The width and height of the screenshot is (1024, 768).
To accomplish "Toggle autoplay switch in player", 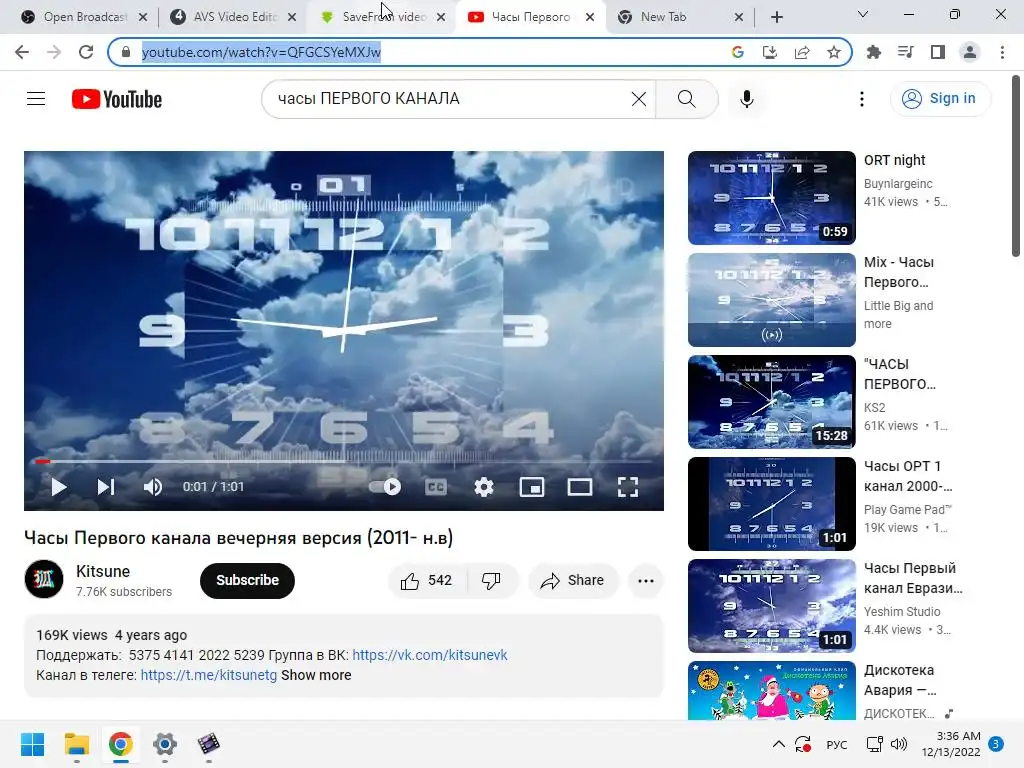I will click(385, 487).
